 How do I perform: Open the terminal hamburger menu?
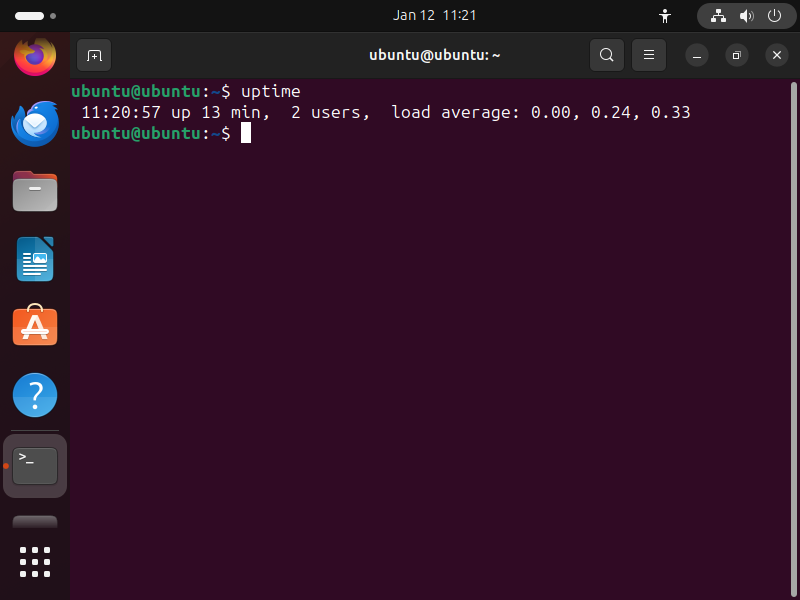648,55
